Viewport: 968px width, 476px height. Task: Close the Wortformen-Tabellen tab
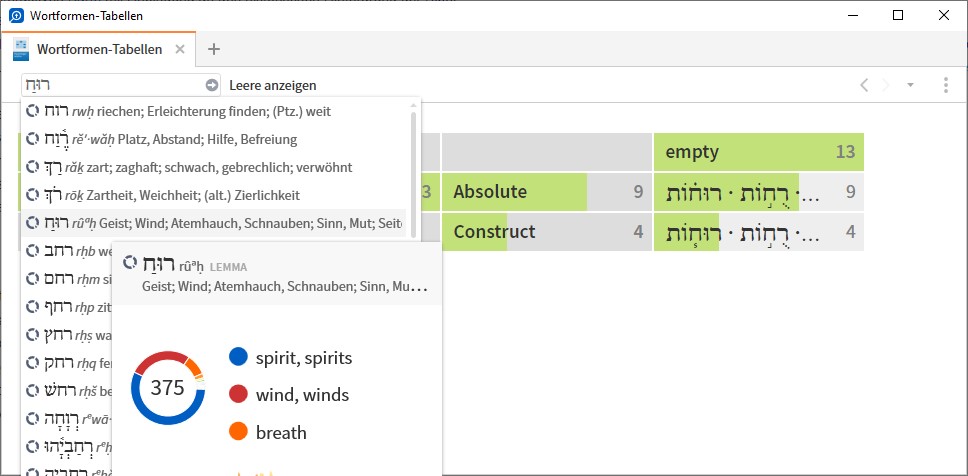tap(180, 49)
